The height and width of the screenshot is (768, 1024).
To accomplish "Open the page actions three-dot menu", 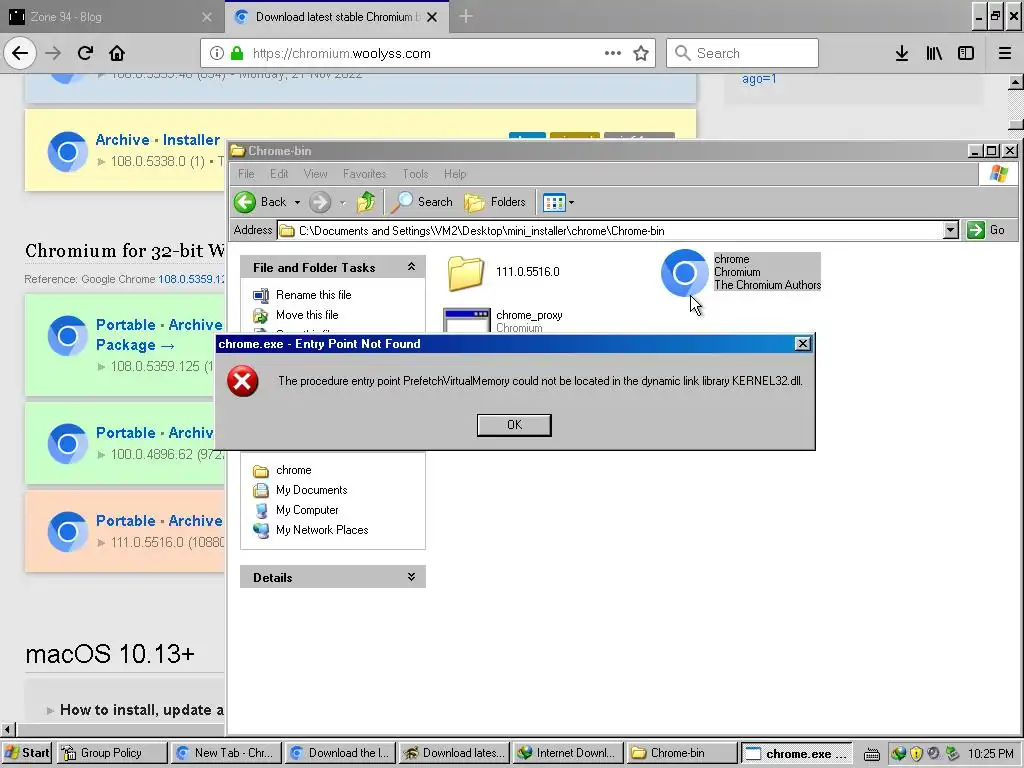I will pyautogui.click(x=613, y=53).
